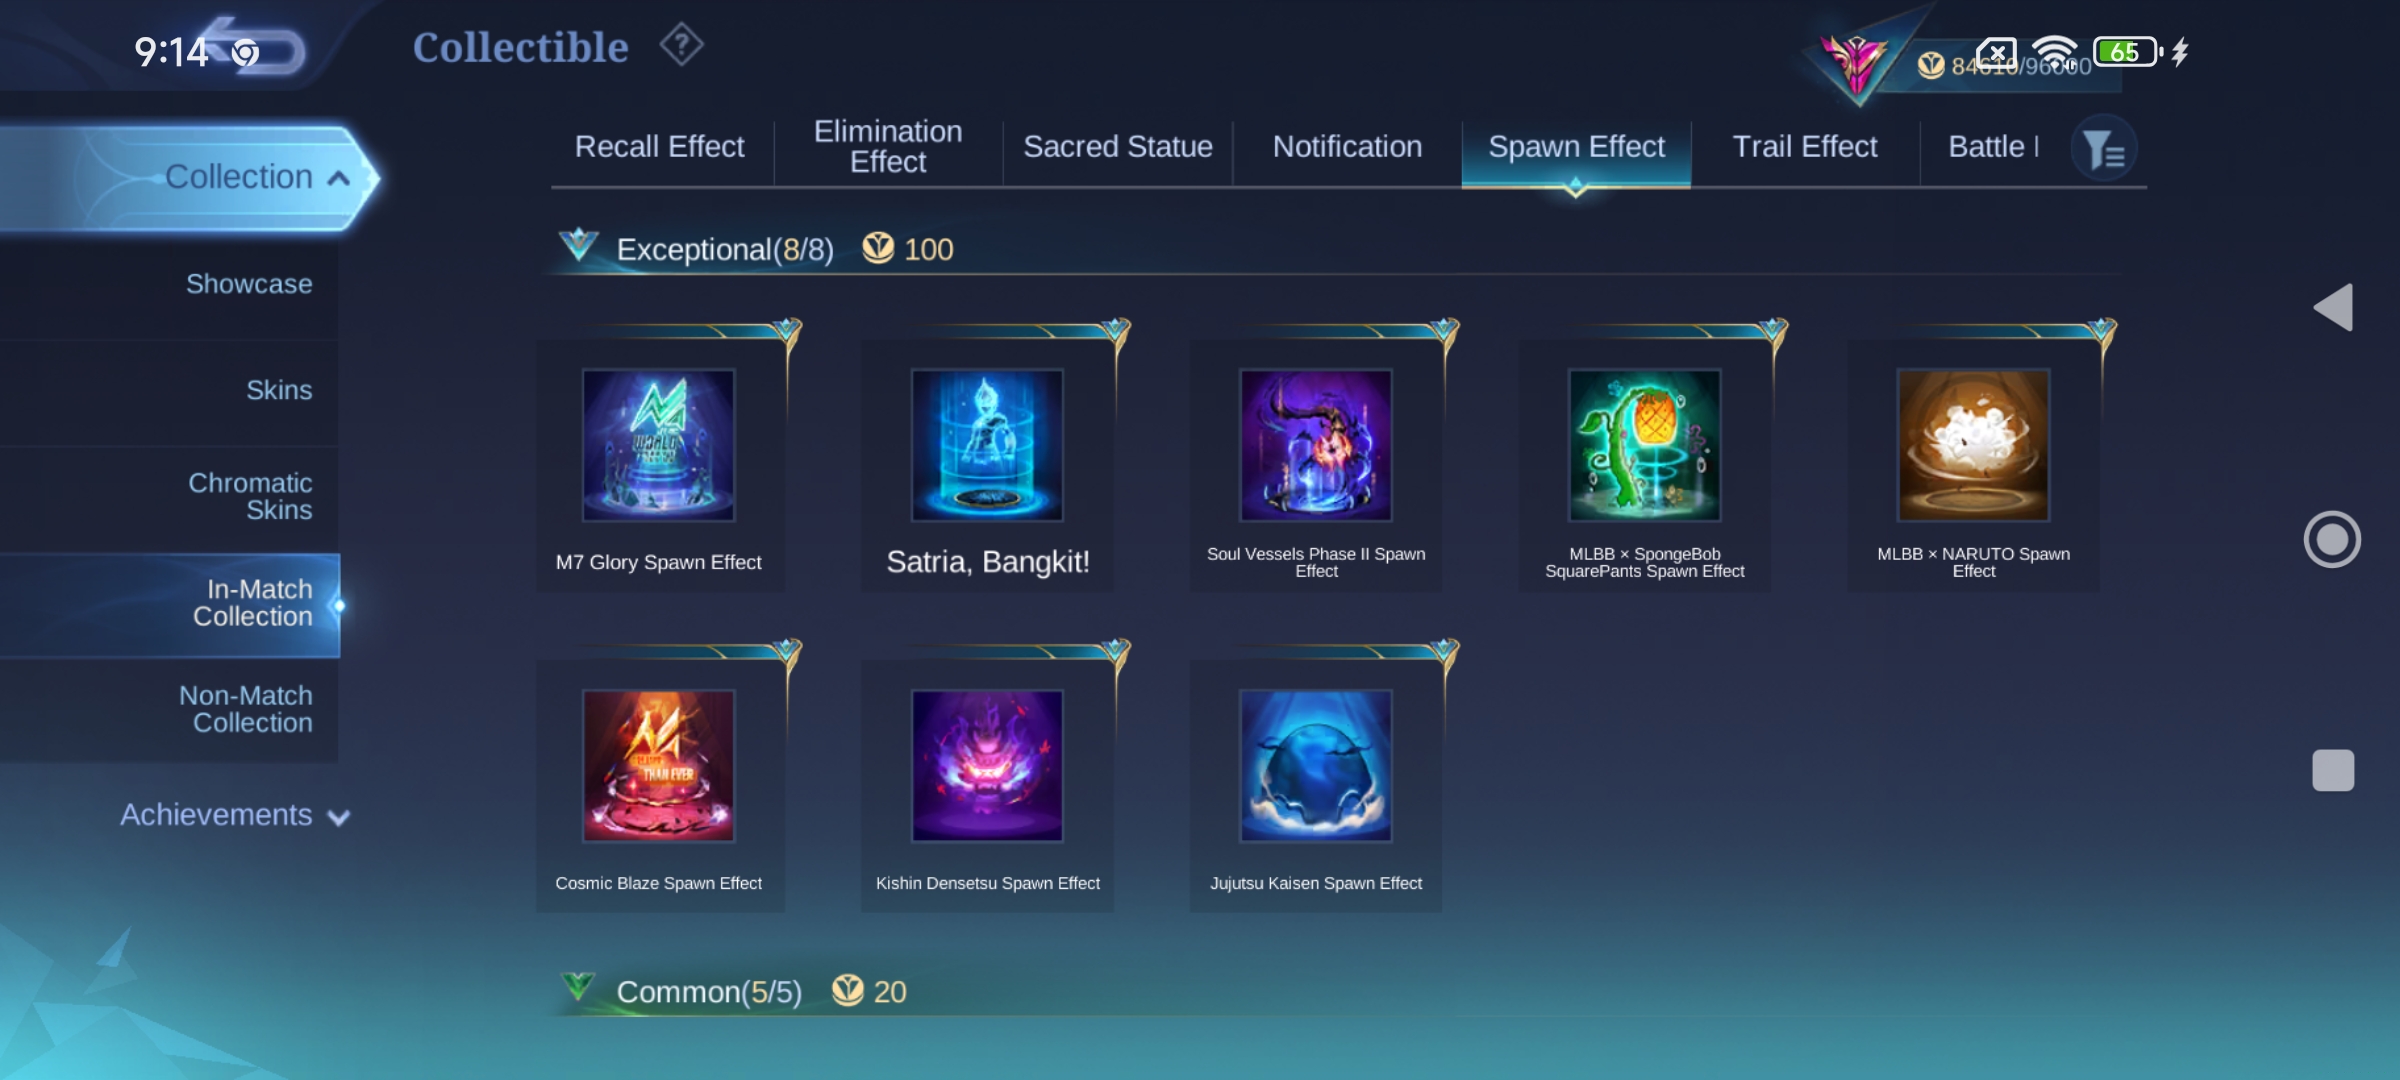
Task: Select the Satria, Bangkit! spawn effect
Action: (x=987, y=445)
